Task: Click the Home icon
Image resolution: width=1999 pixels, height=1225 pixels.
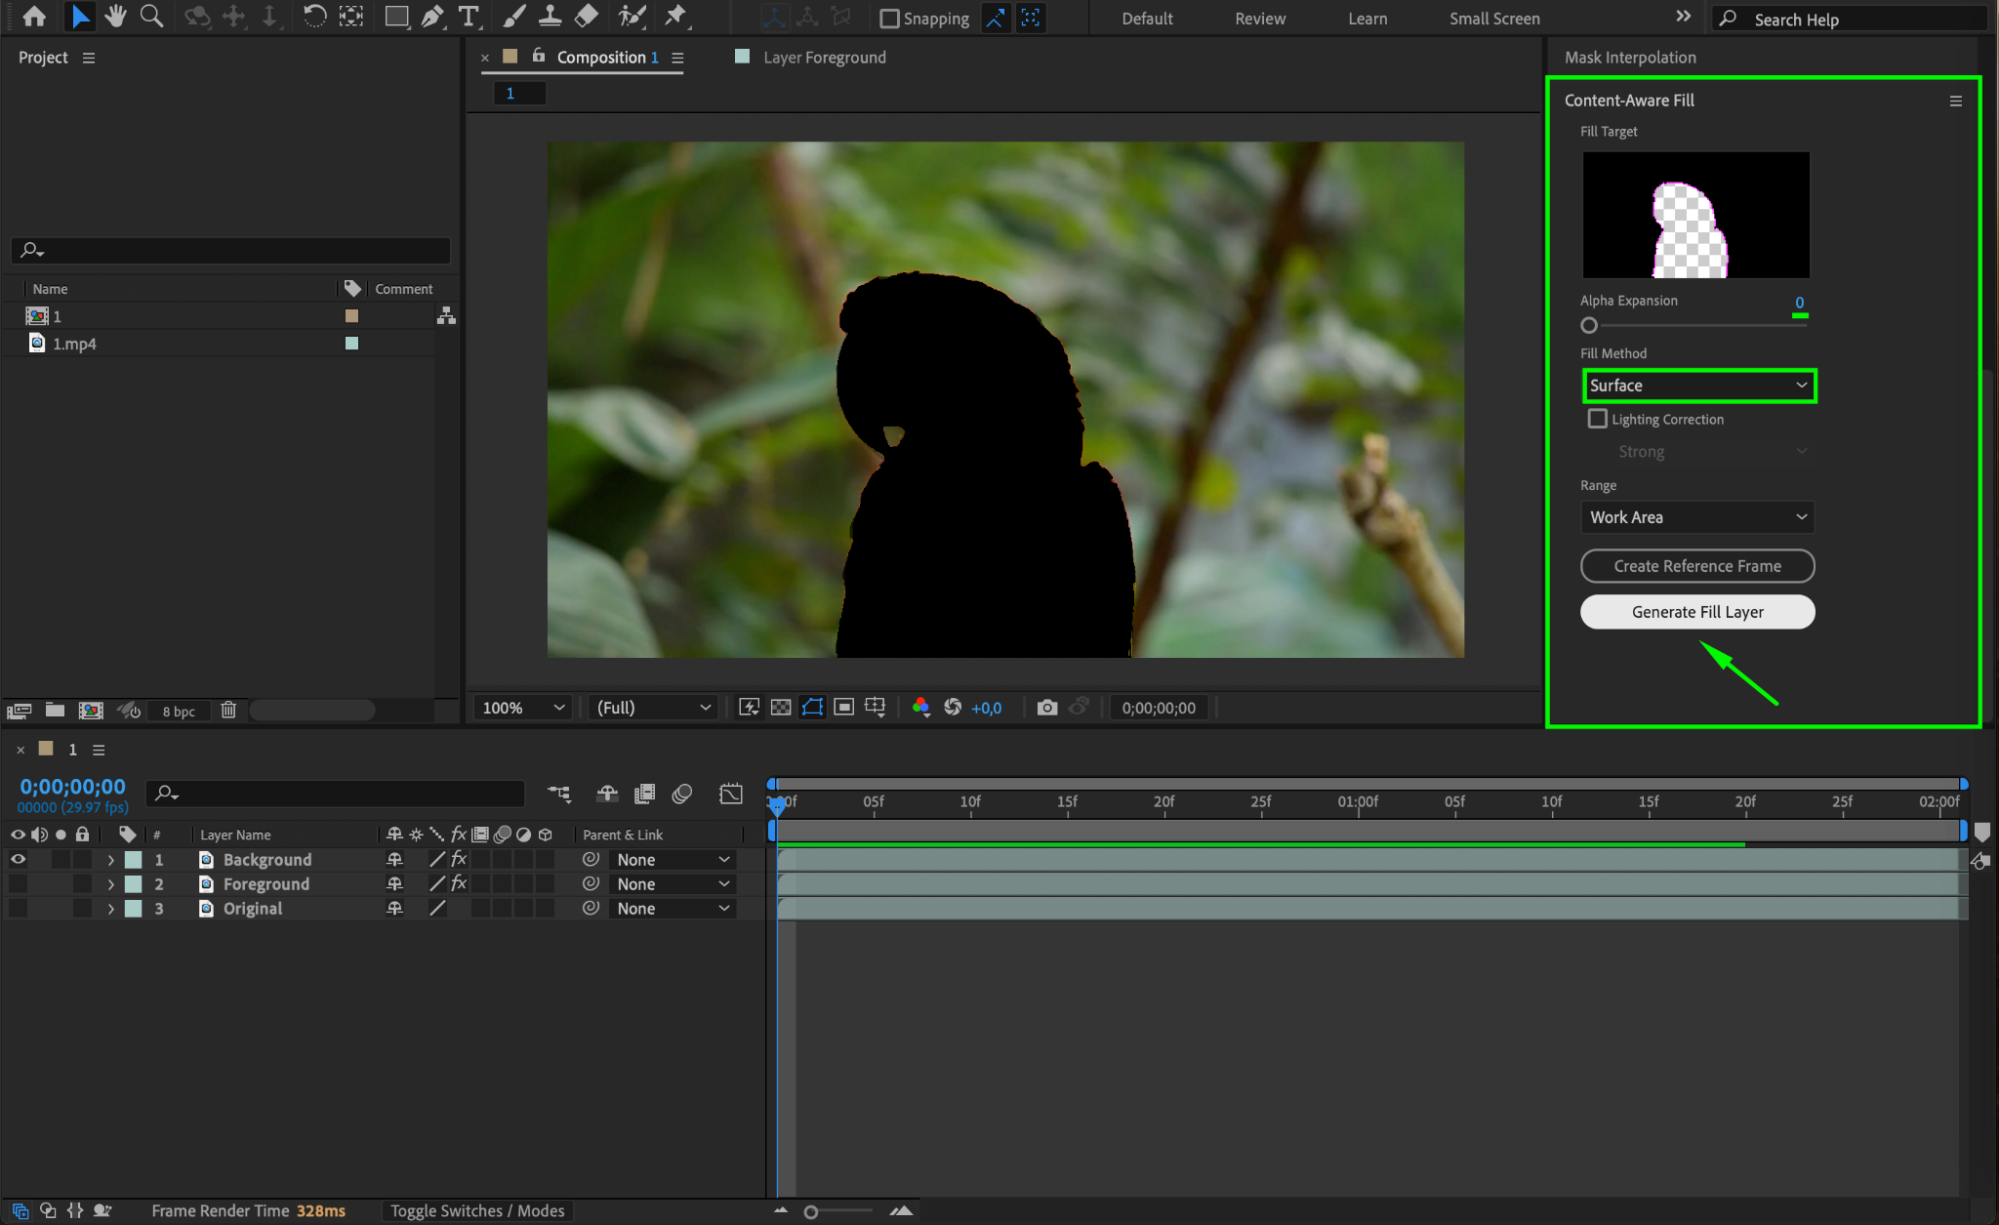Action: [x=34, y=16]
